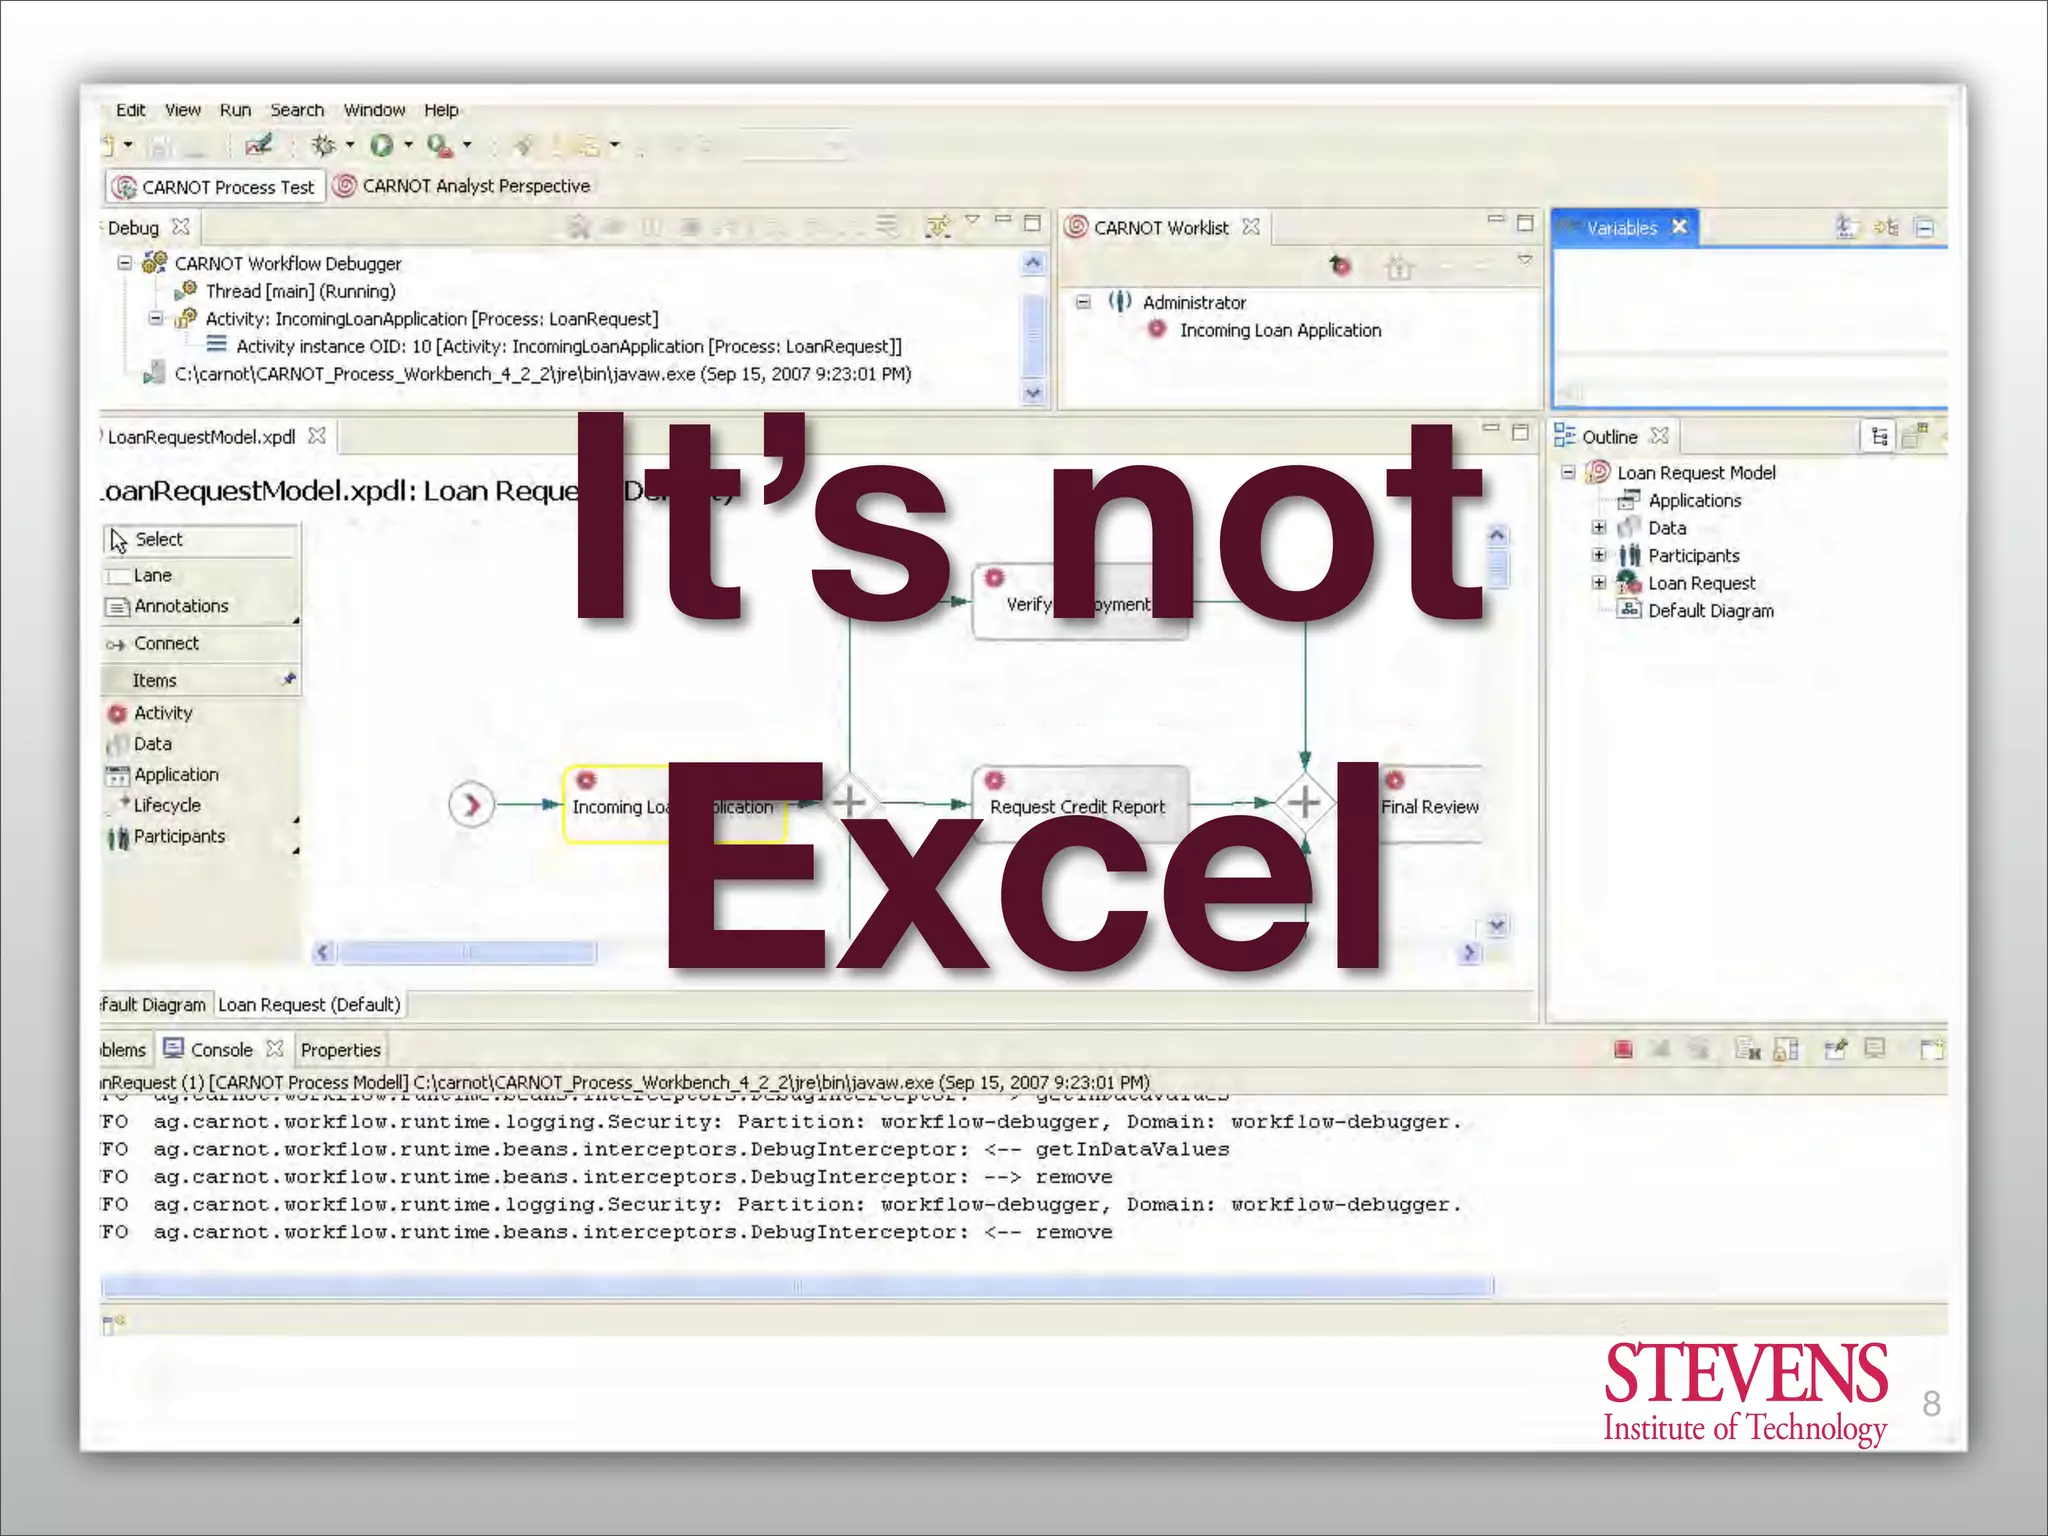Expand the Data node in Outline
Screen dimensions: 2048x1536
1599,527
